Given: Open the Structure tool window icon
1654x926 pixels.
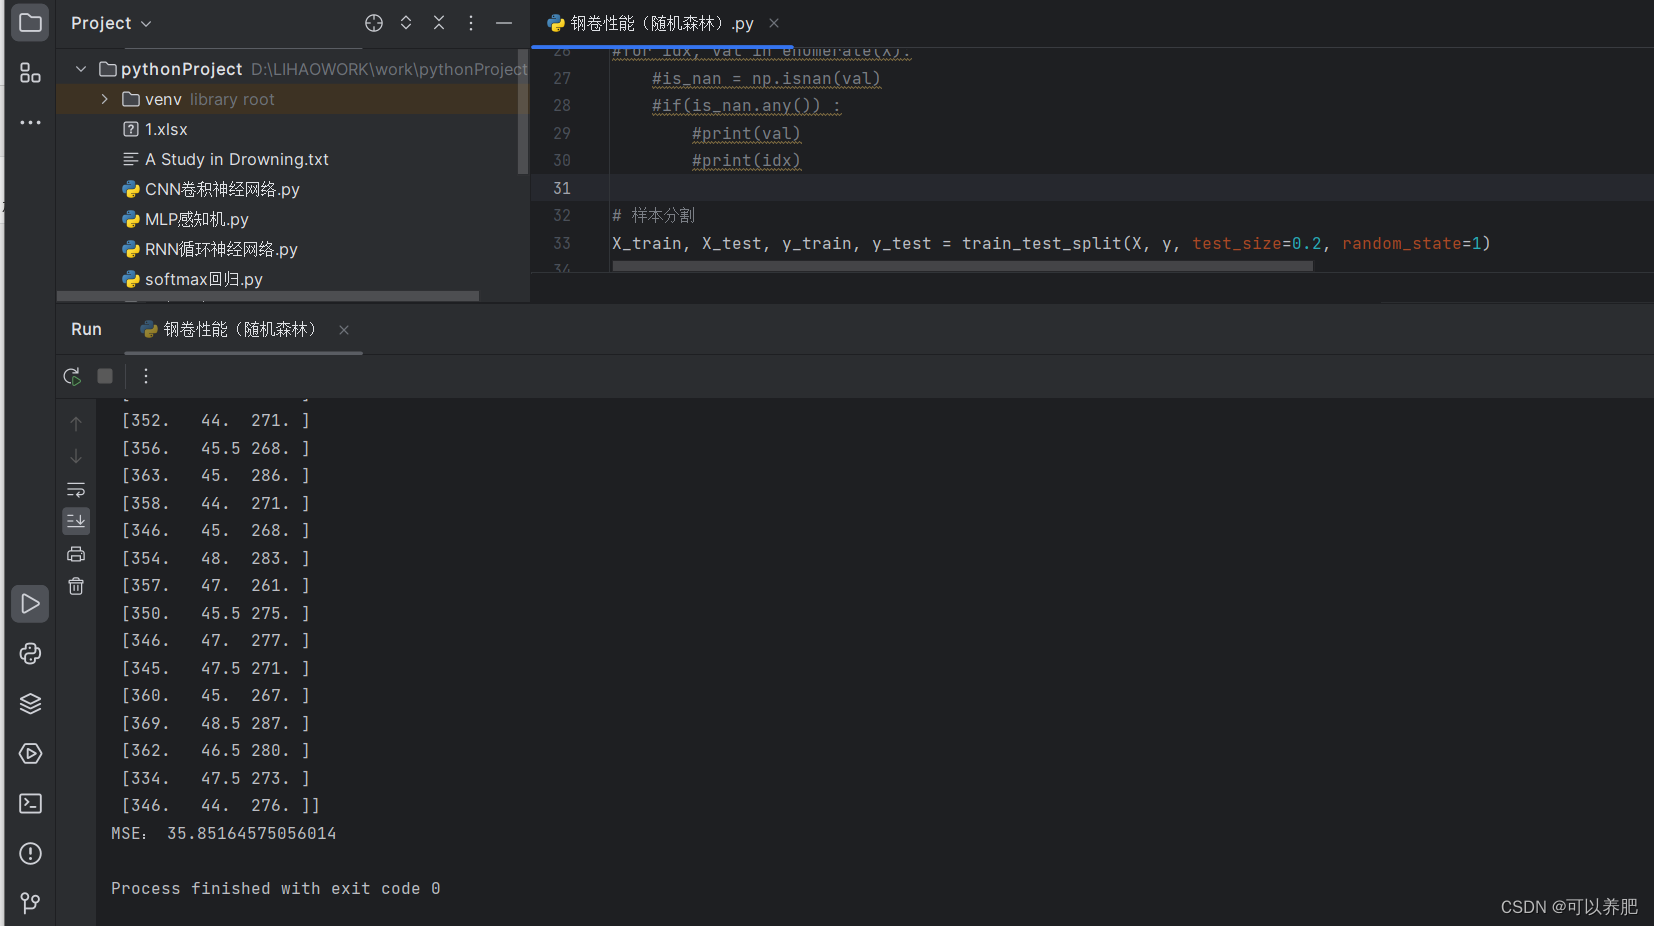Looking at the screenshot, I should tap(30, 73).
